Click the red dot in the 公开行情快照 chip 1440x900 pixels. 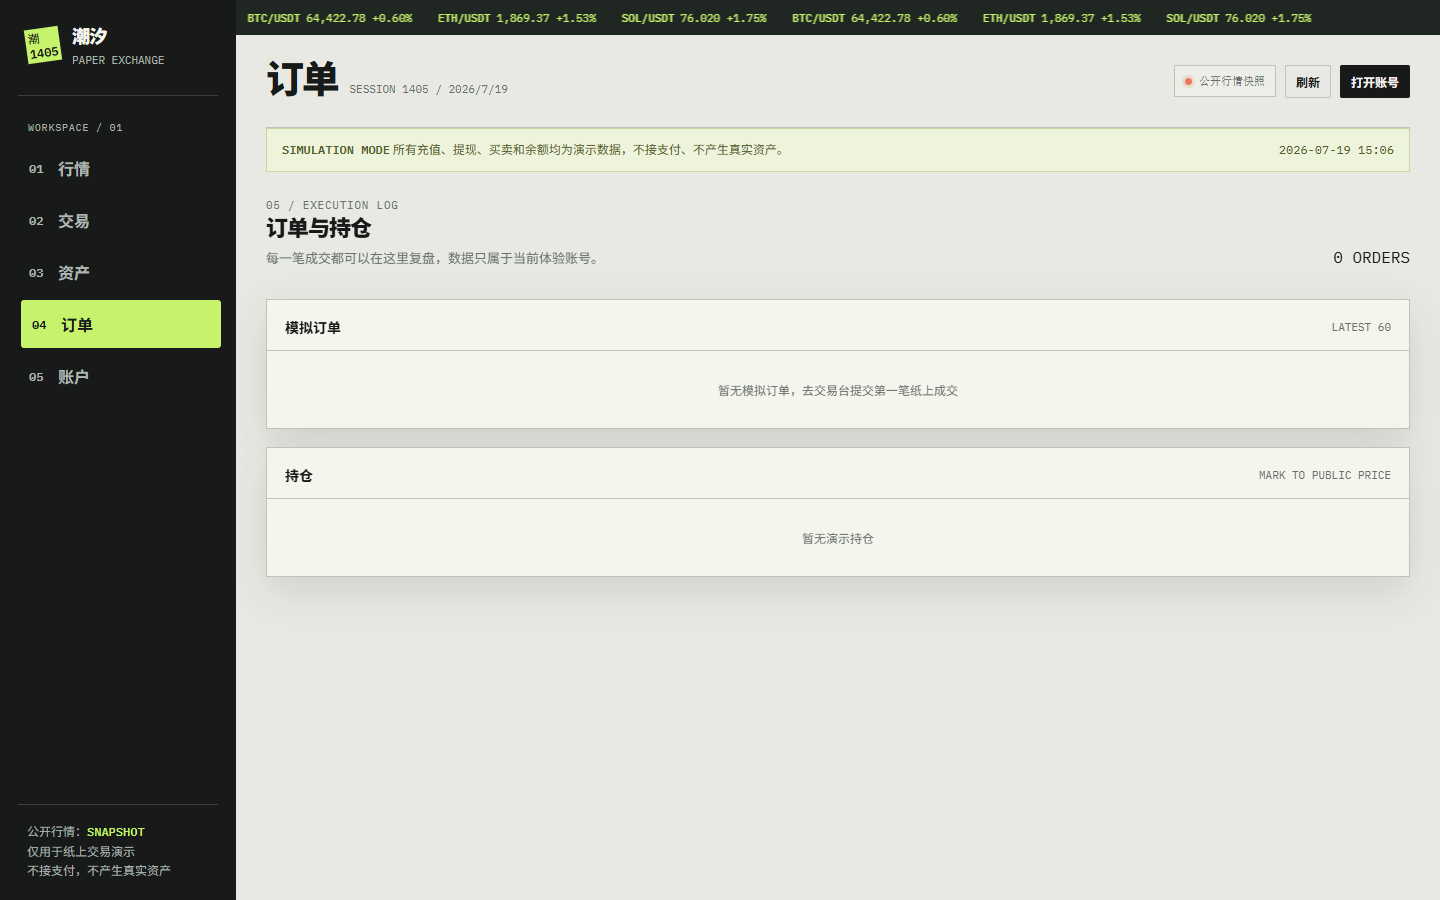tap(1188, 81)
